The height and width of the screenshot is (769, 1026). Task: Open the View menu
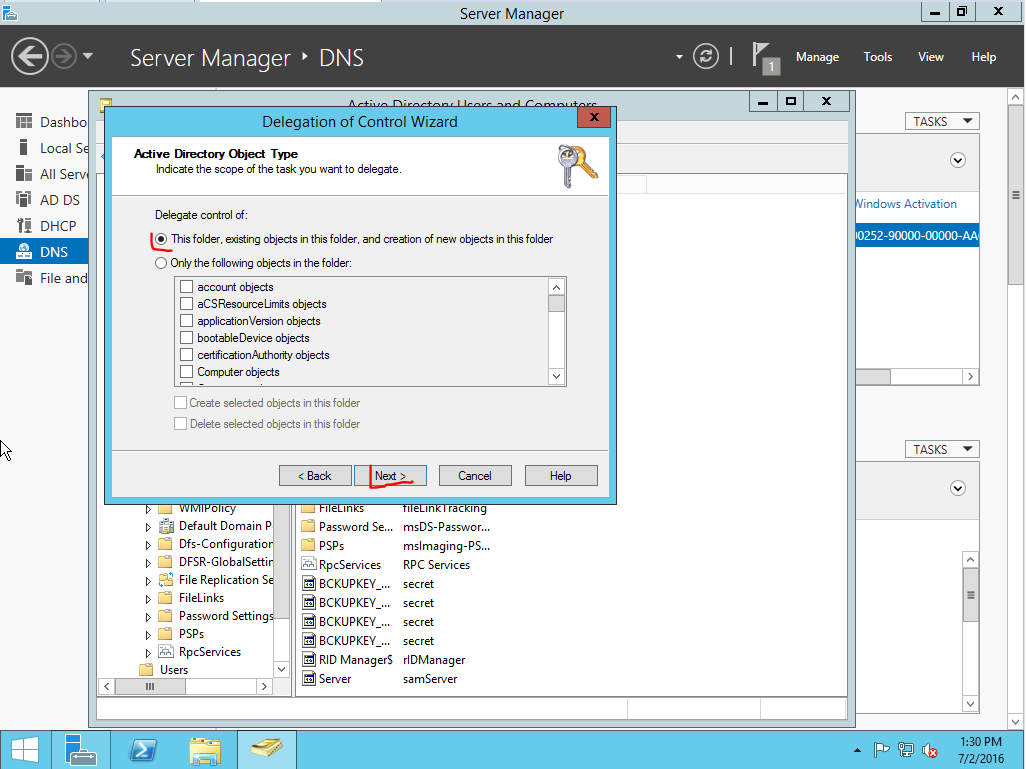click(x=930, y=57)
